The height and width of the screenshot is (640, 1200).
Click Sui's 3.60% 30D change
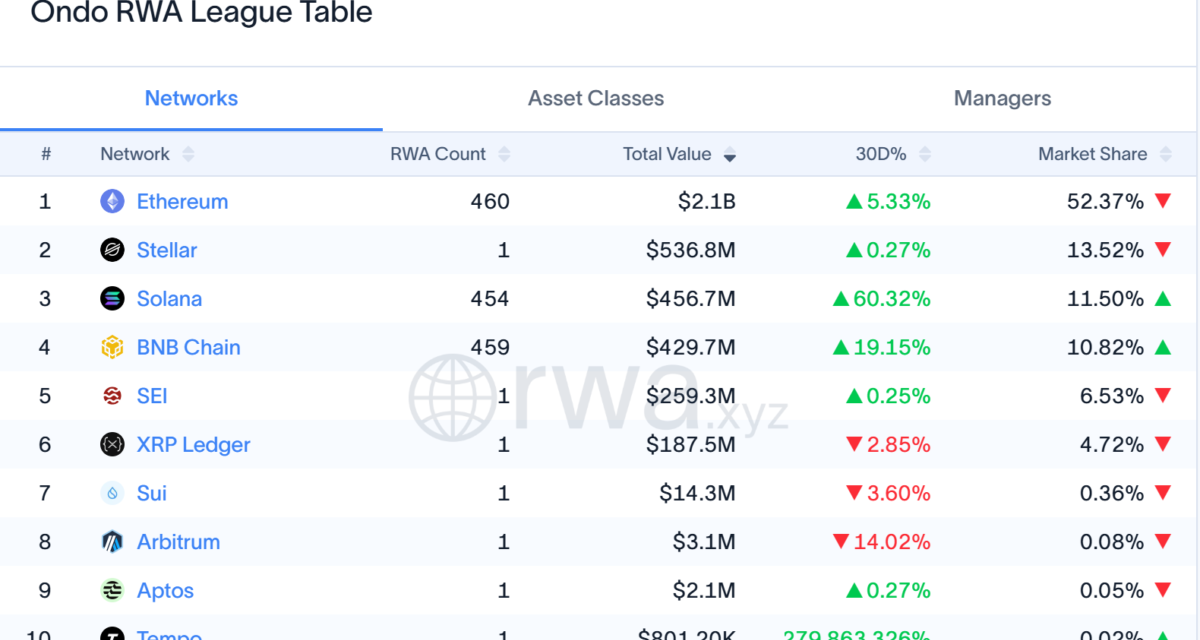[888, 493]
